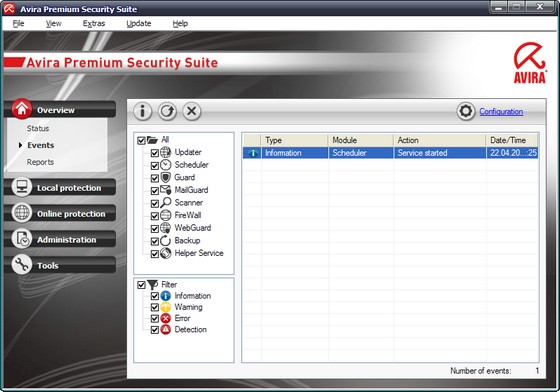560x392 pixels.
Task: Sort events by the Type column header
Action: point(295,140)
